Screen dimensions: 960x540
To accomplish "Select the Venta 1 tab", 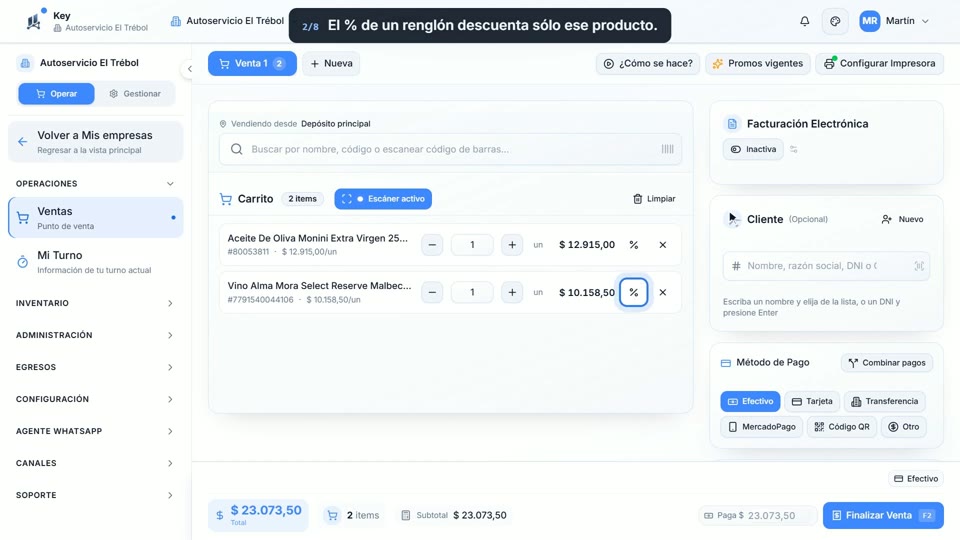I will [252, 64].
